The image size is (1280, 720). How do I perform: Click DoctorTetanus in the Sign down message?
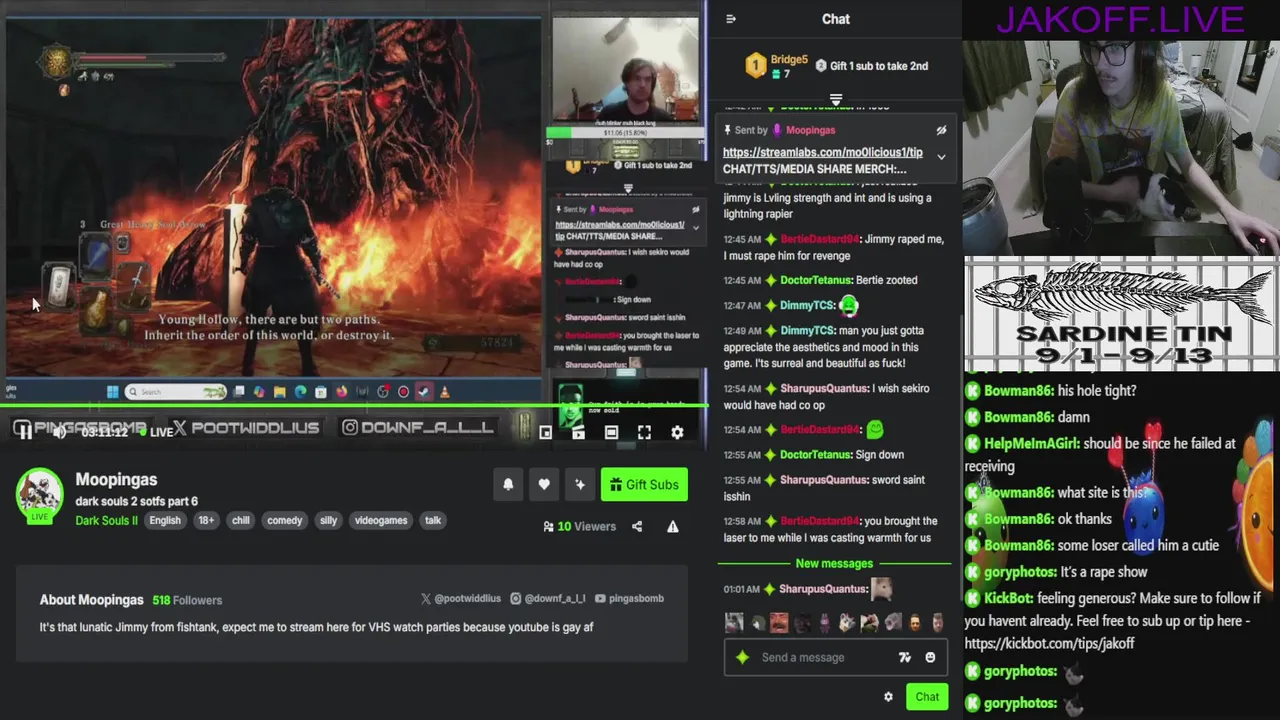(816, 454)
